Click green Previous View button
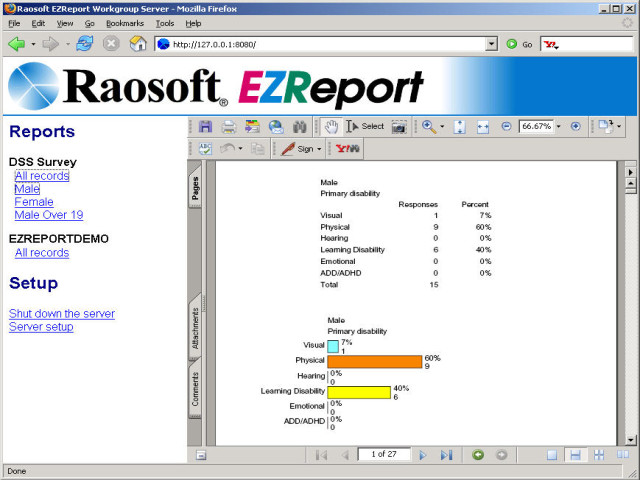The image size is (640, 480). (478, 455)
